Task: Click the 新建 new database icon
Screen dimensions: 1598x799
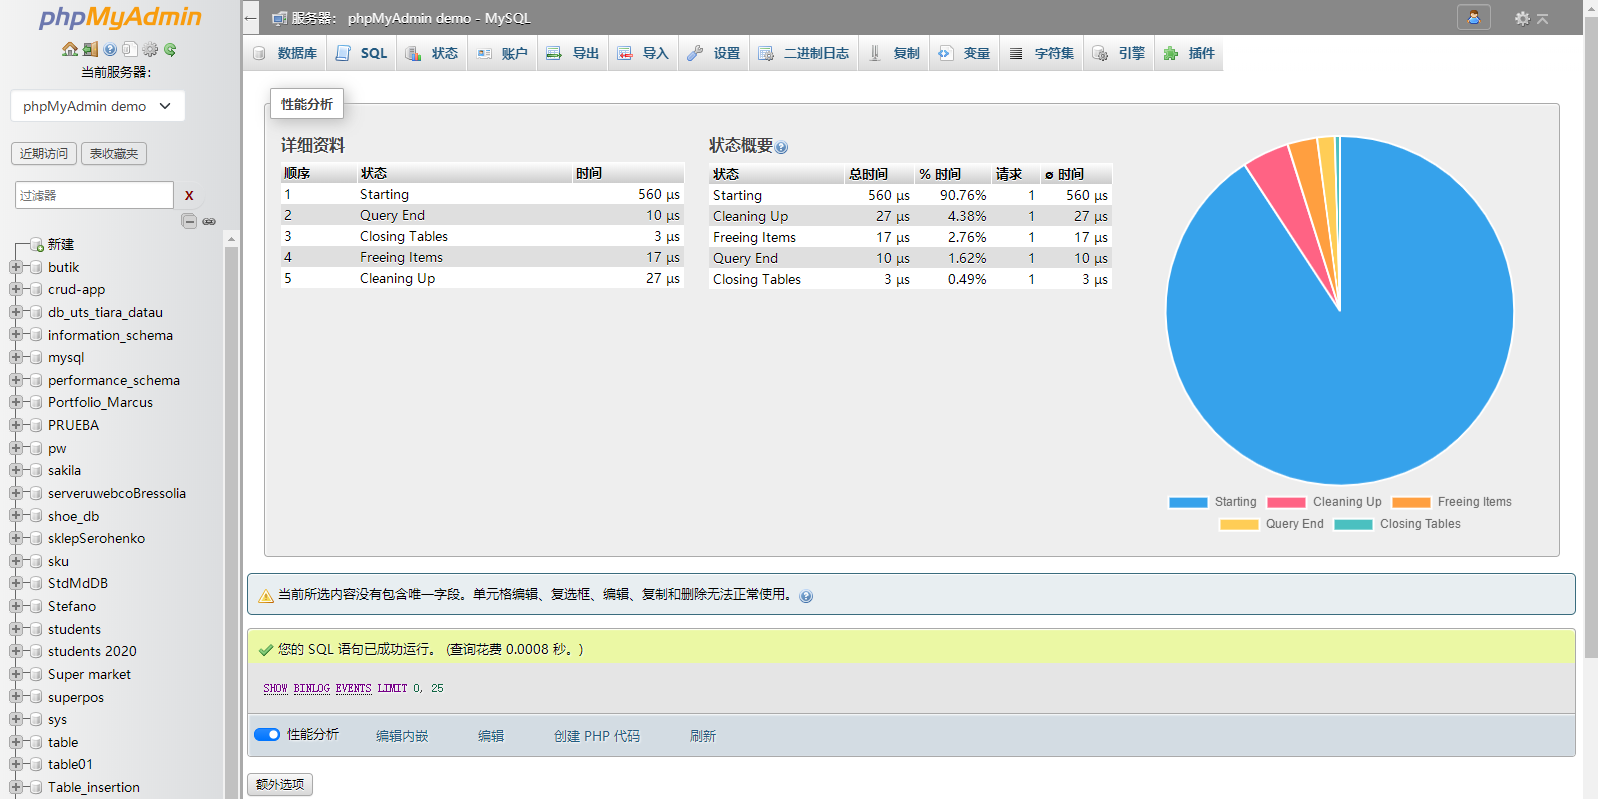Action: pyautogui.click(x=37, y=244)
